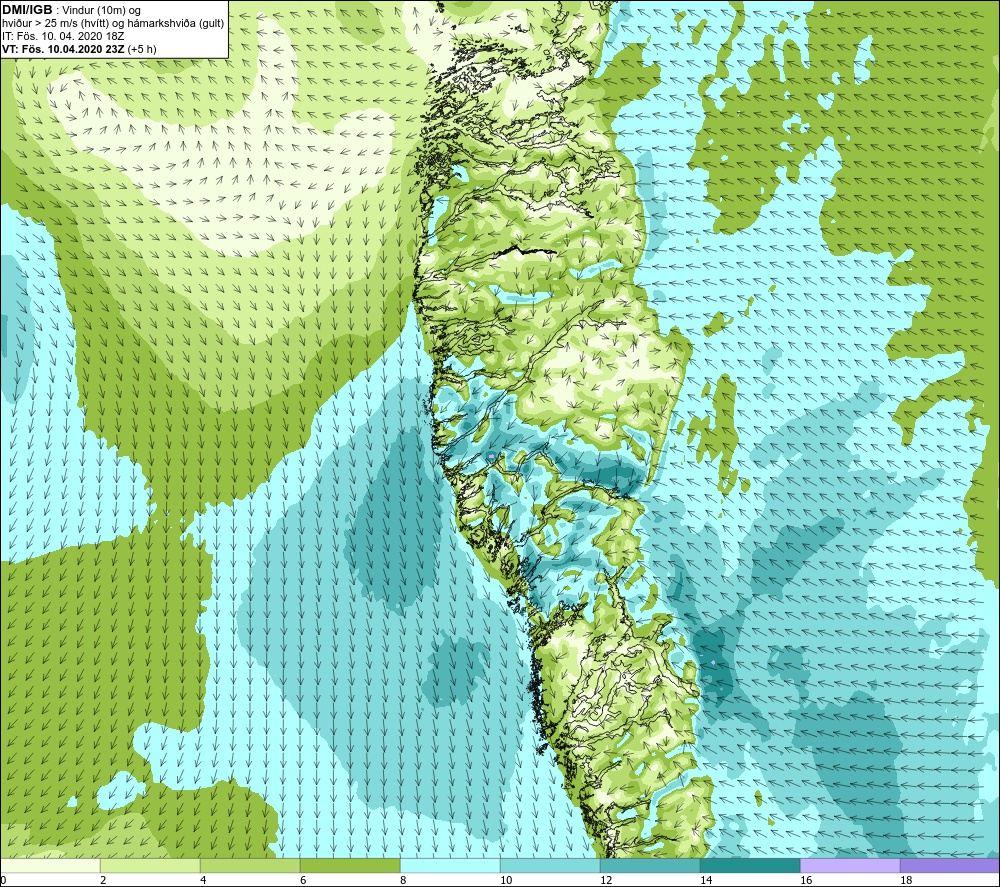Click the 4–6 m/s green legend swatch
1000x887 pixels.
pos(250,865)
